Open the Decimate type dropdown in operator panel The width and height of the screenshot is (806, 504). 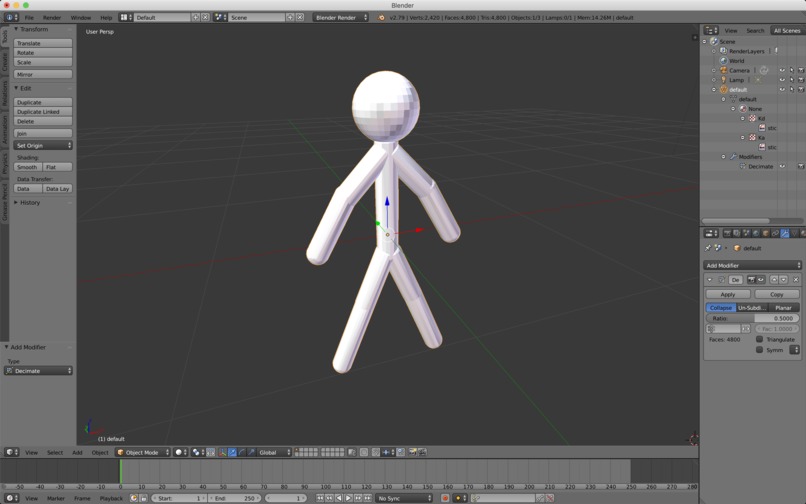[x=38, y=371]
